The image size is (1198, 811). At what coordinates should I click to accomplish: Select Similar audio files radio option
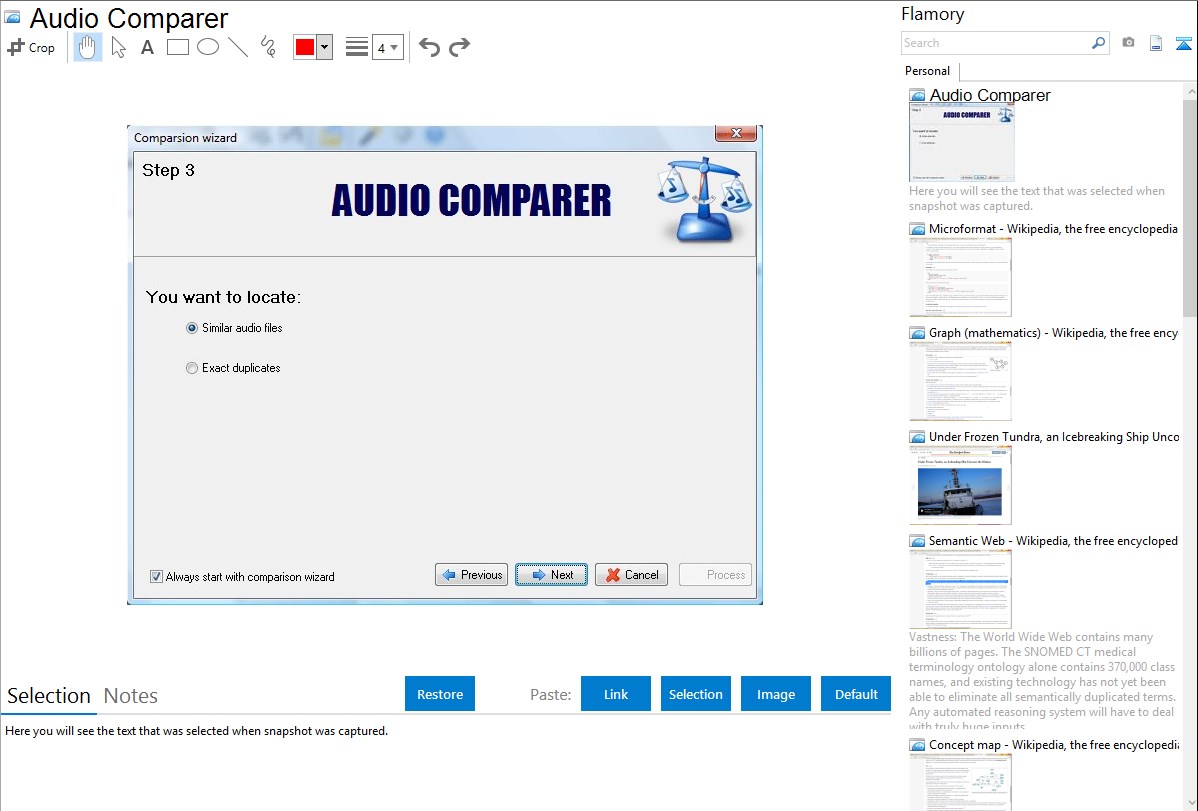coord(234,328)
